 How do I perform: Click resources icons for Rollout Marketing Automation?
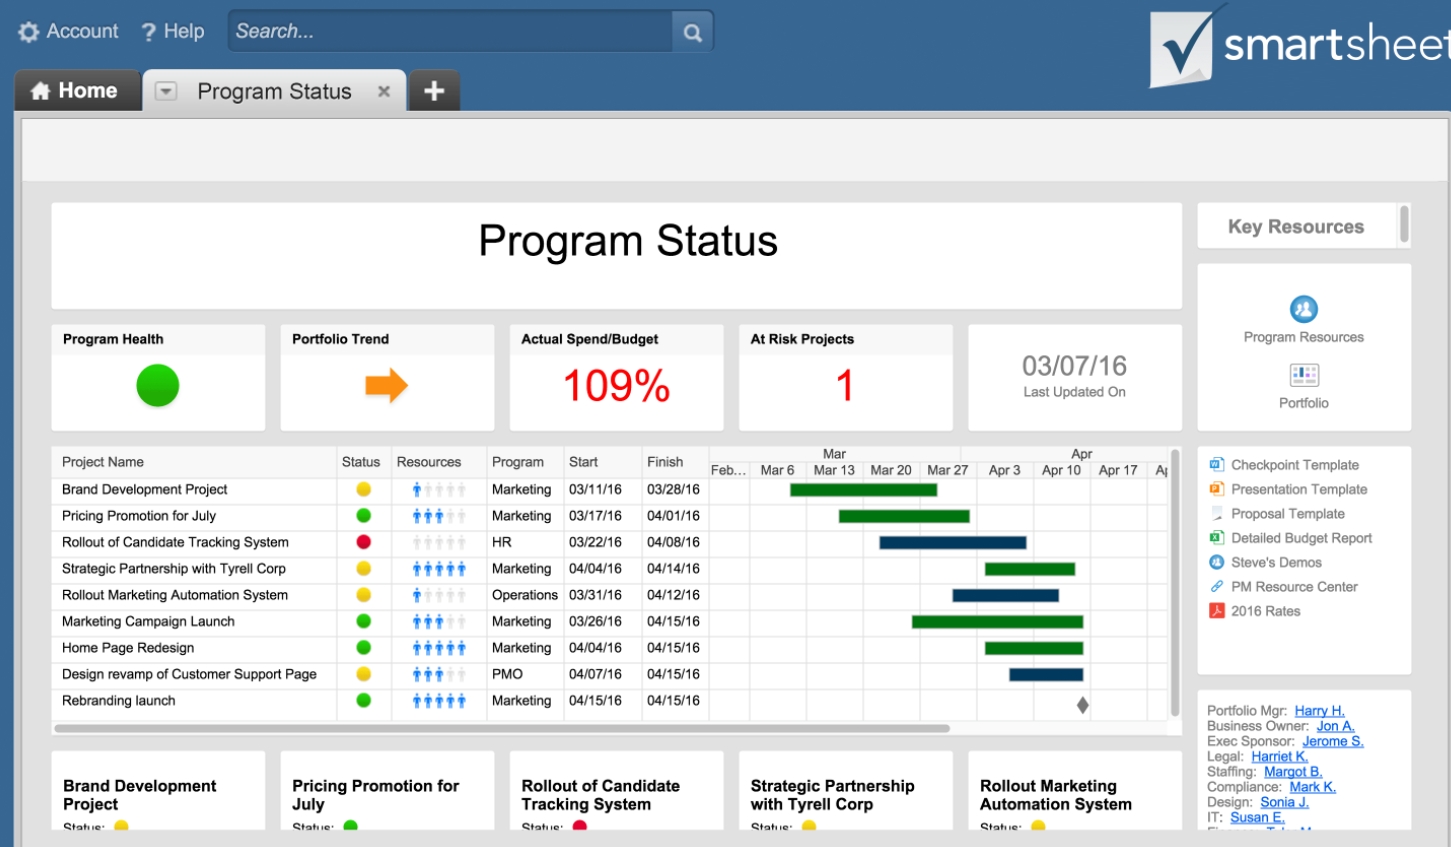439,595
